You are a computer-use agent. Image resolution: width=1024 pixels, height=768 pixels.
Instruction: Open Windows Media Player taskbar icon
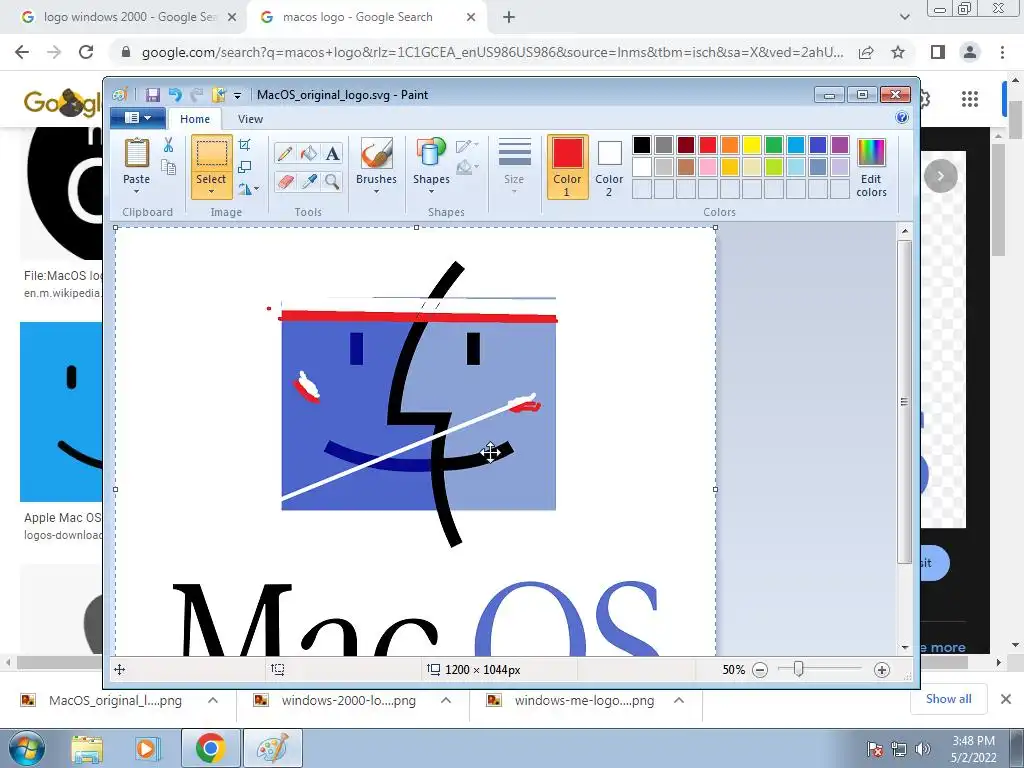coord(147,748)
